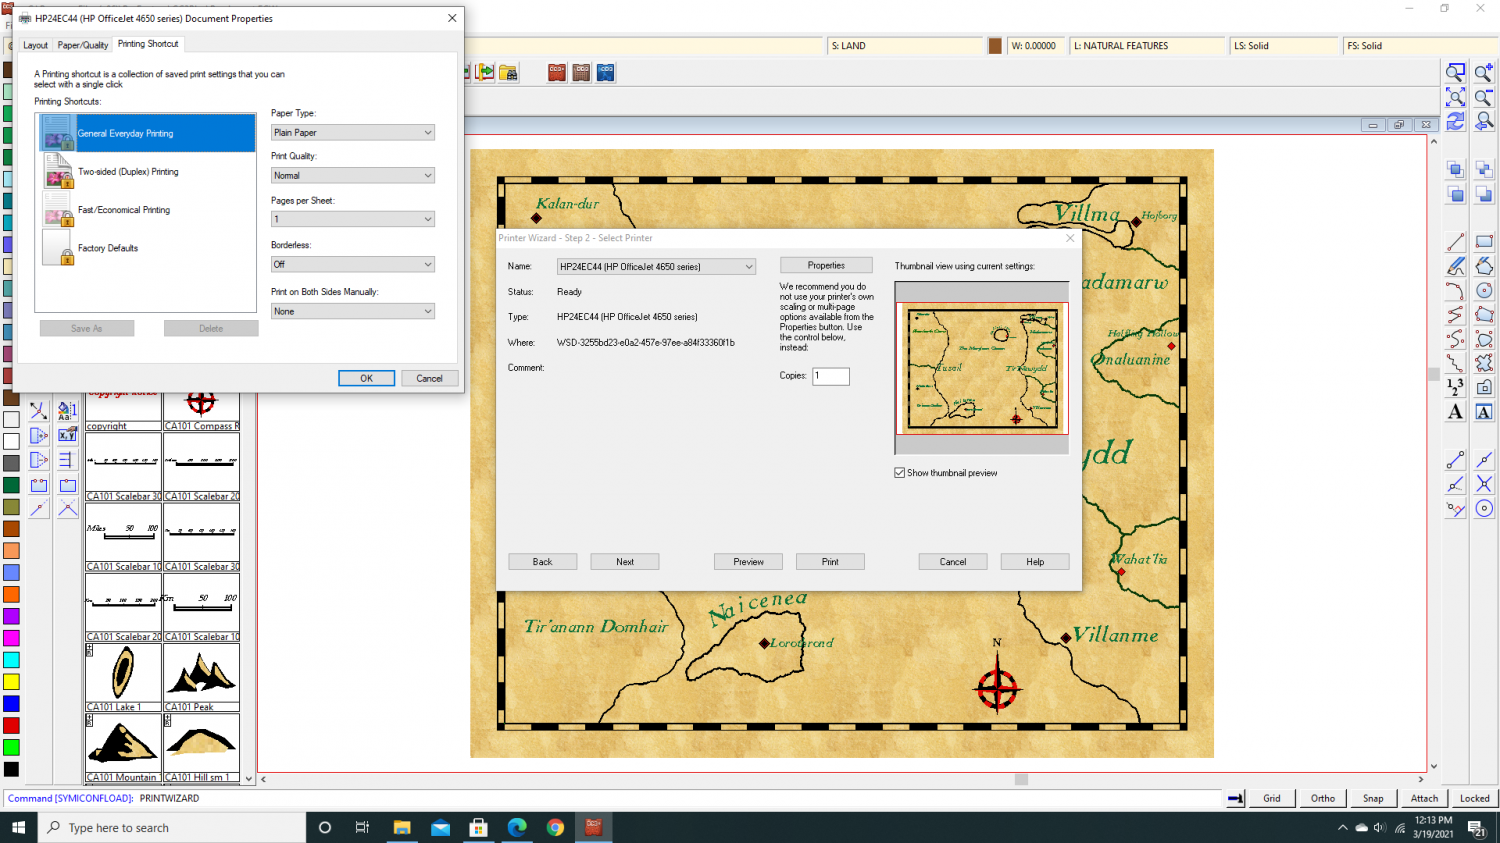Click the Zoom Last magnifier with arrow
The height and width of the screenshot is (843, 1500).
(x=1484, y=121)
